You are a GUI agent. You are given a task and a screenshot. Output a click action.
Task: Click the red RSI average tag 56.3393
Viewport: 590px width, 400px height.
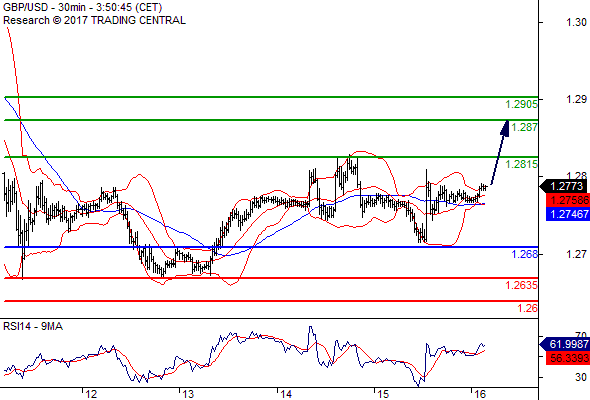(x=568, y=358)
